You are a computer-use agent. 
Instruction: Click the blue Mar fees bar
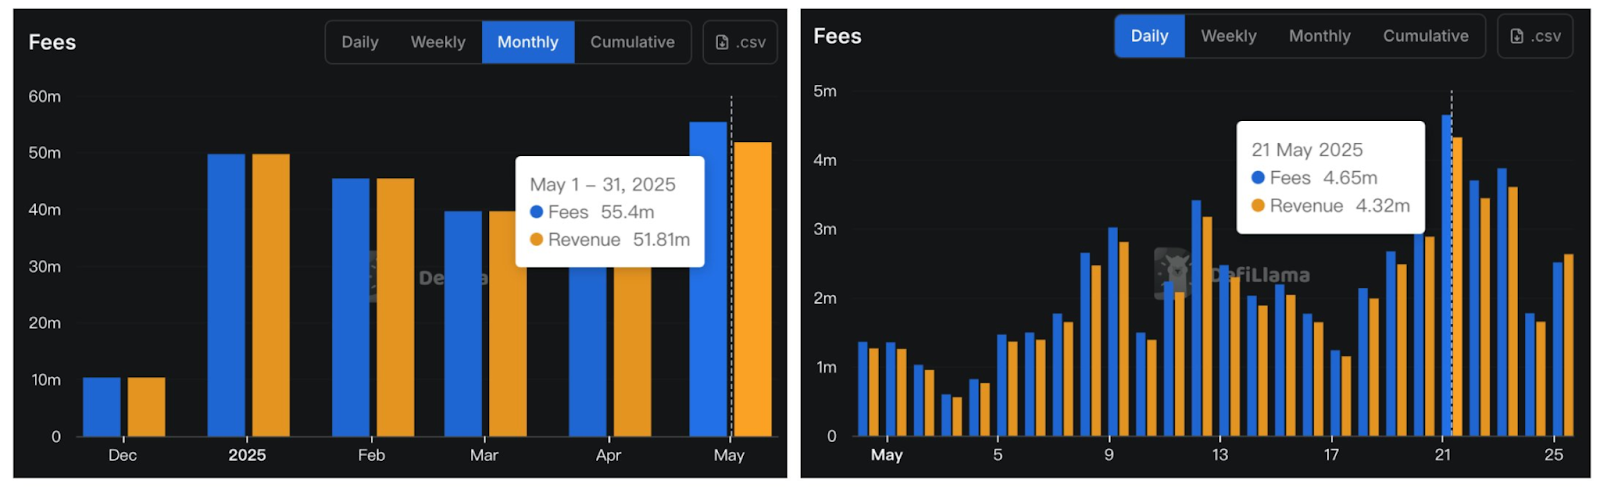pos(463,324)
